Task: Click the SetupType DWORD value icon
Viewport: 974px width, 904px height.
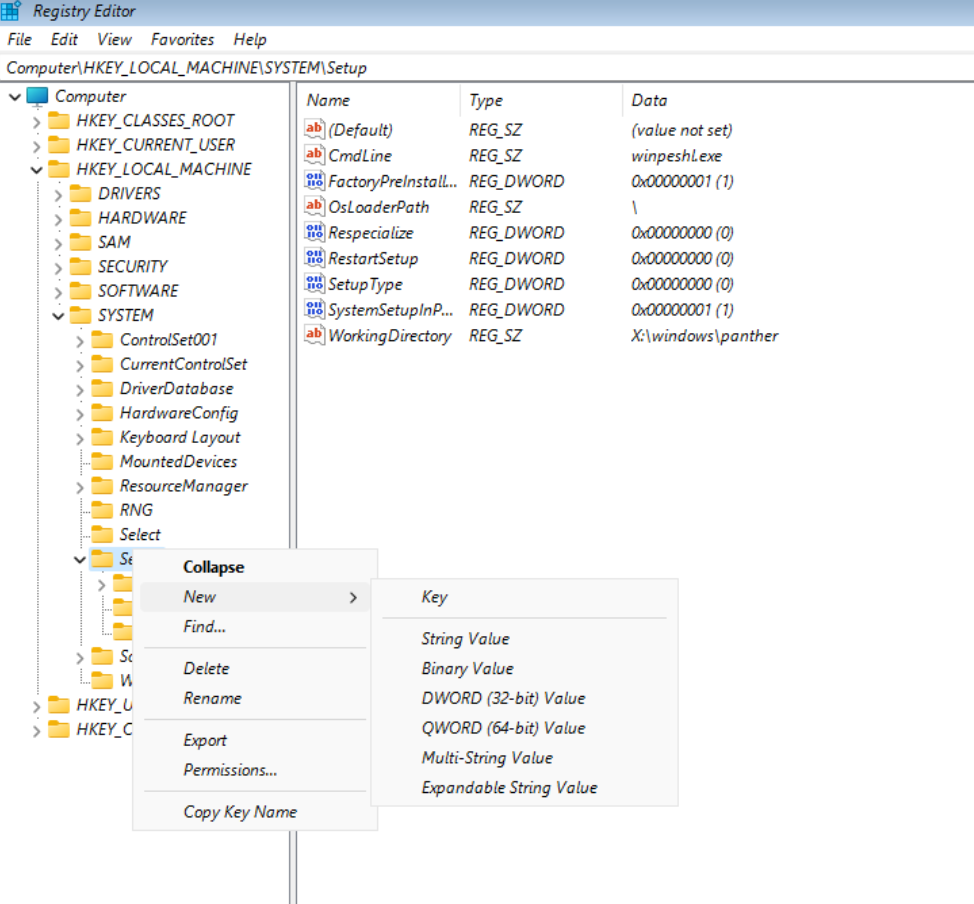Action: coord(314,285)
